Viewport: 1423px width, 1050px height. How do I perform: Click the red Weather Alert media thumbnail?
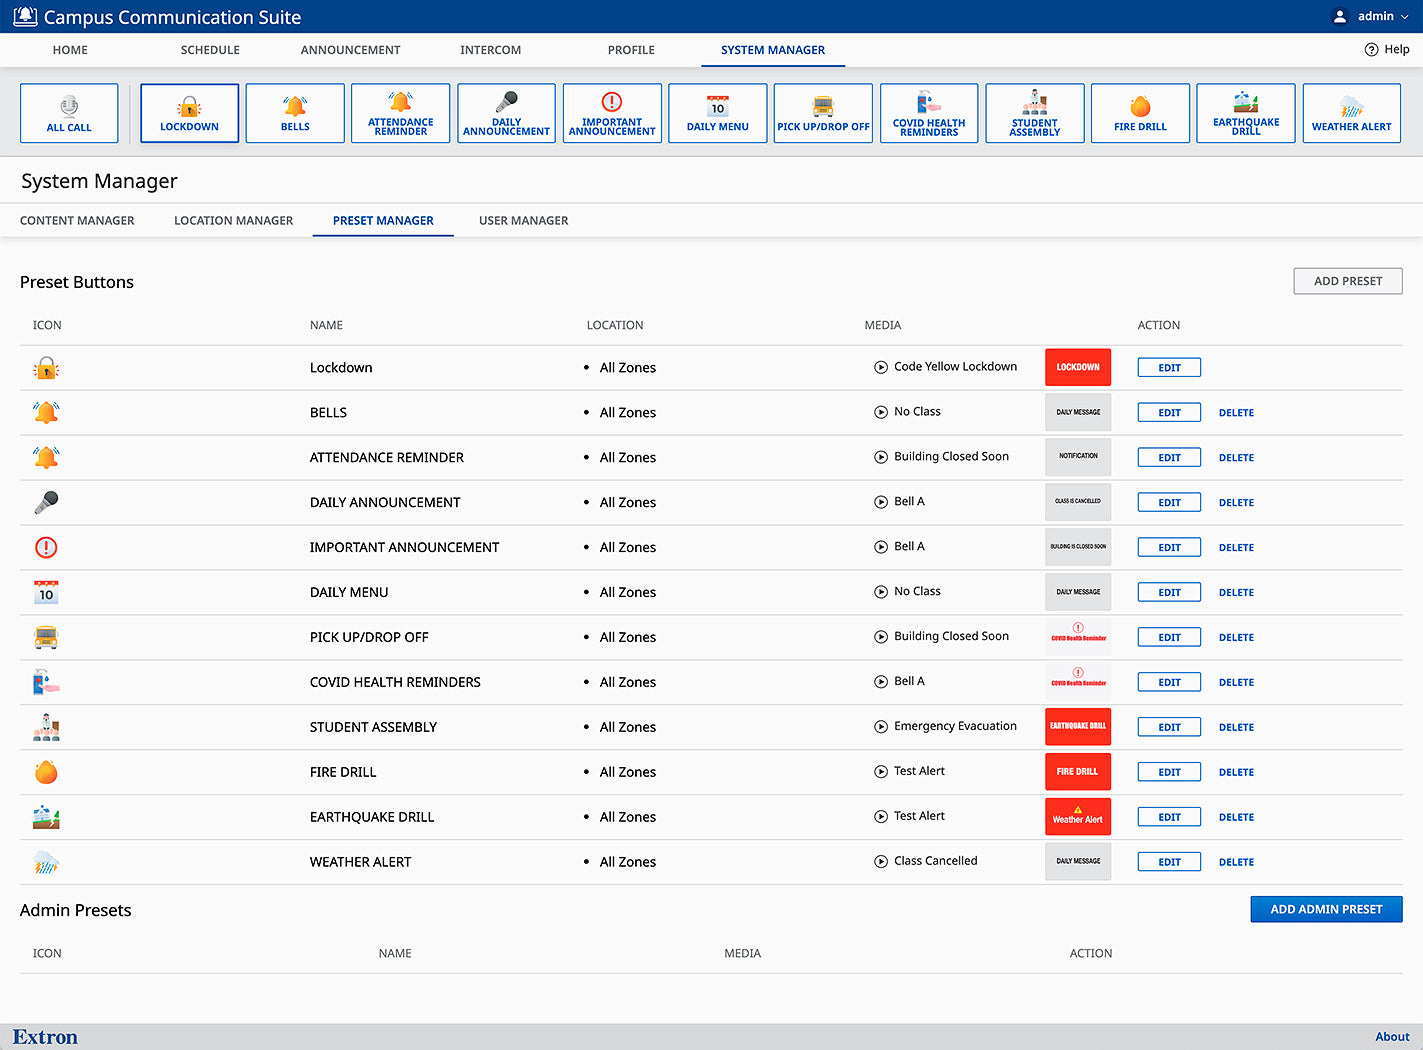coord(1078,817)
